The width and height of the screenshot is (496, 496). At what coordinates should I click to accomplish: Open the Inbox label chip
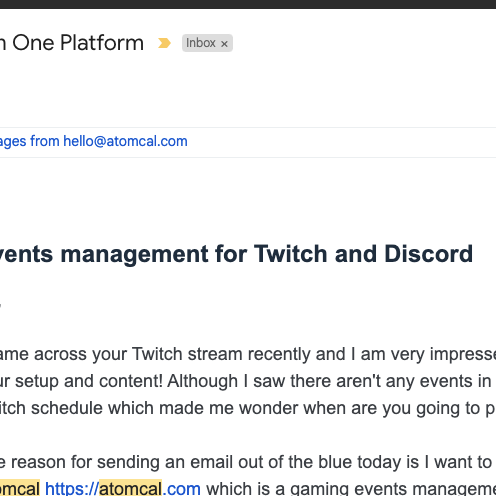click(x=201, y=43)
